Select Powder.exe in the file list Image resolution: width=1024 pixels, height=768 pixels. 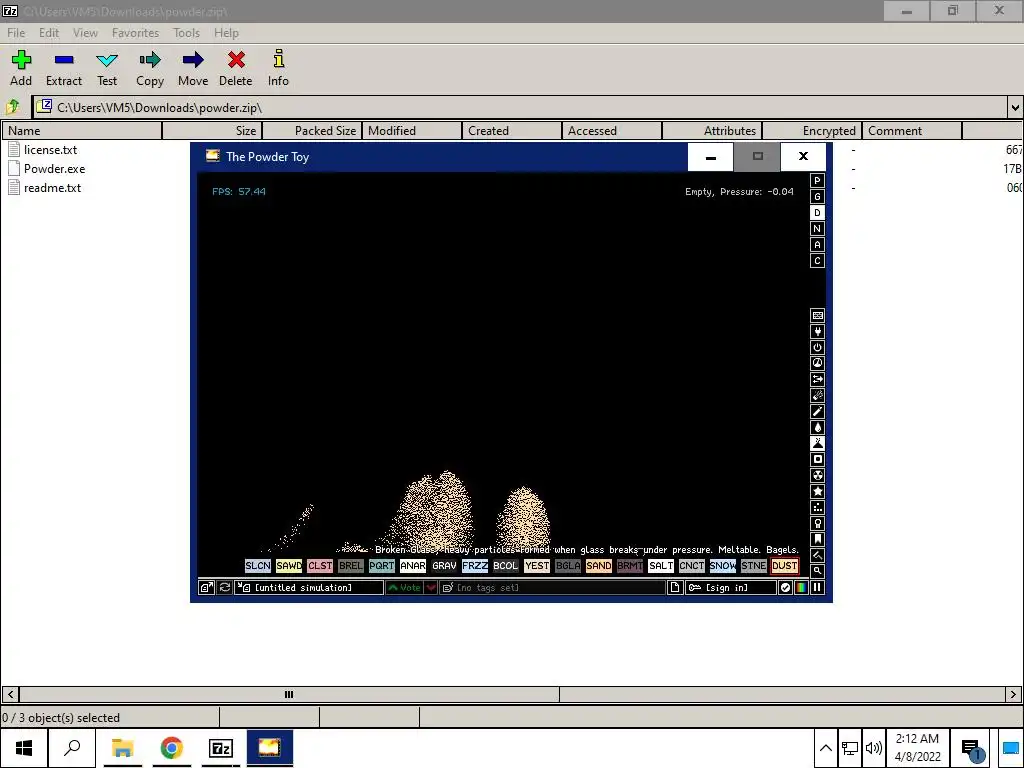point(54,168)
